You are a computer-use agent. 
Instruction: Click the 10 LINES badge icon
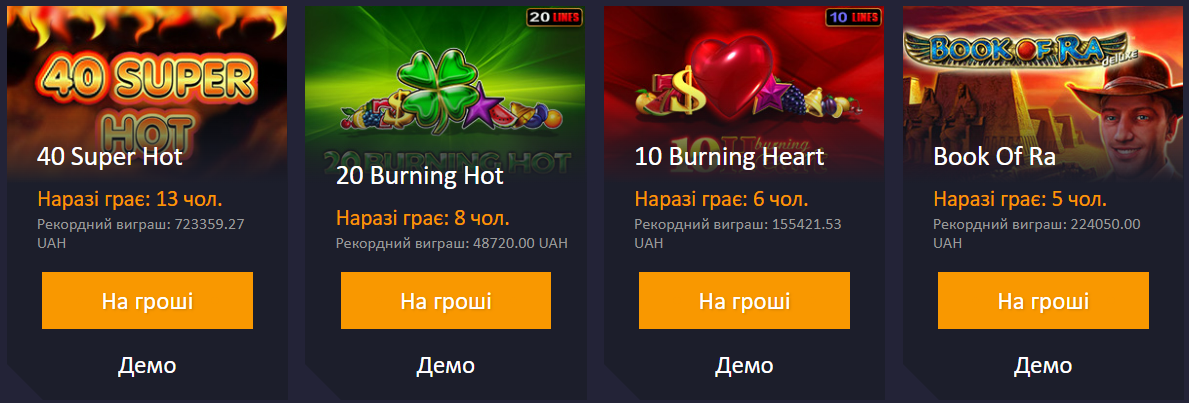pyautogui.click(x=852, y=17)
